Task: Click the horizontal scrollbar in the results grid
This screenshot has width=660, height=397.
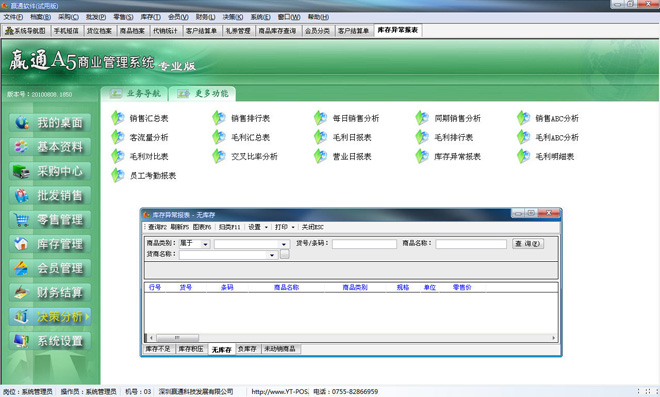Action: click(x=352, y=338)
